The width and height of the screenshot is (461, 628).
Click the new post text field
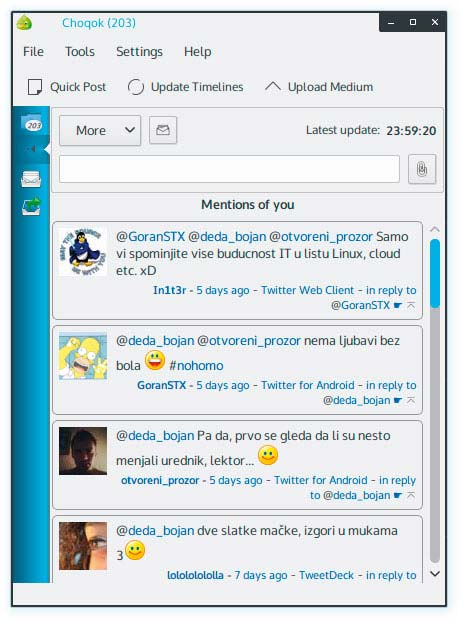[x=229, y=169]
